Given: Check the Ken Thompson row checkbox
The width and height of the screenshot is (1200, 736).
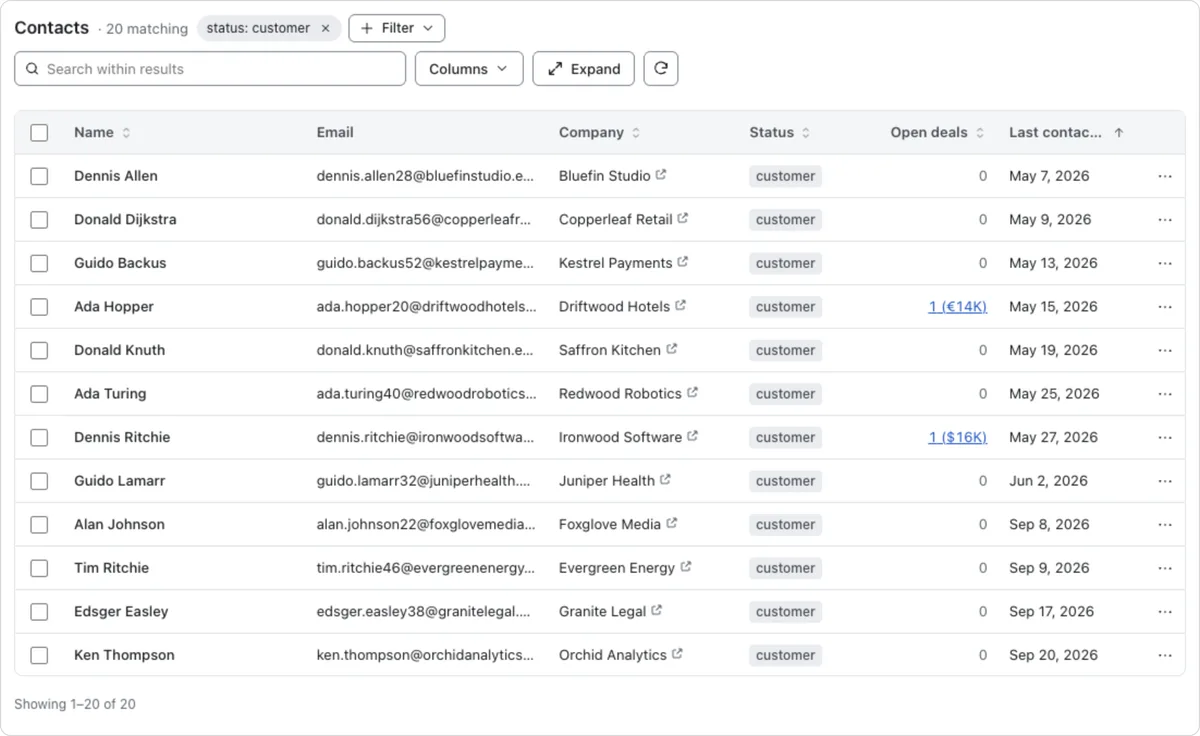Looking at the screenshot, I should click(x=39, y=655).
